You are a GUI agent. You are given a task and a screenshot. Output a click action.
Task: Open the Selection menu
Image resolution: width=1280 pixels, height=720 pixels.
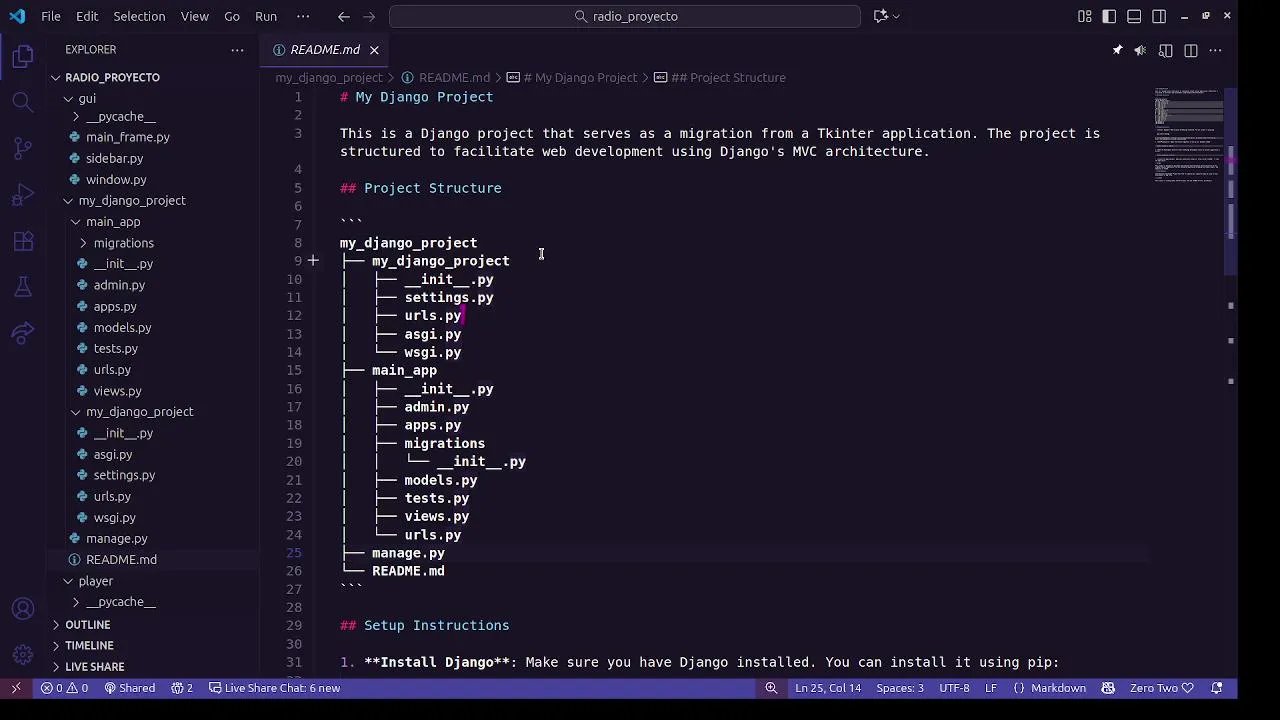pyautogui.click(x=139, y=16)
